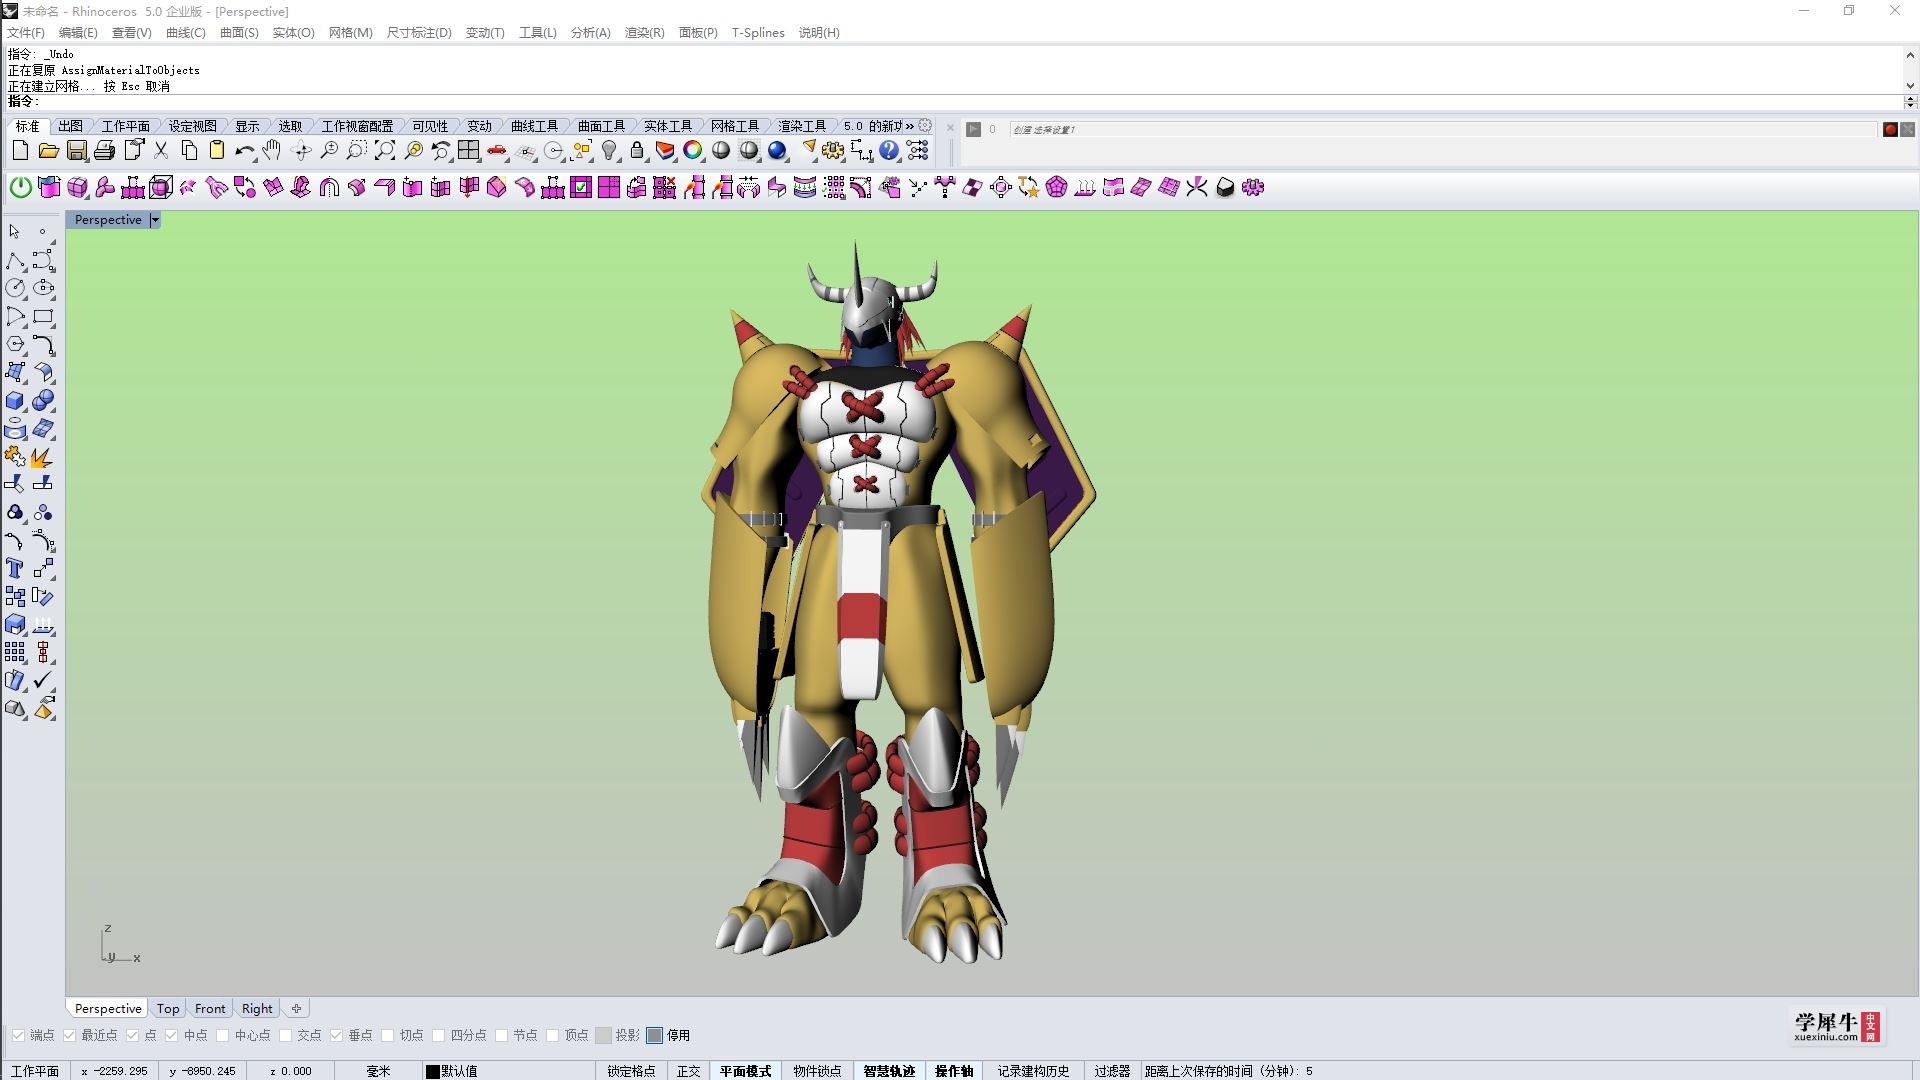The height and width of the screenshot is (1080, 1920).
Task: Expand hidden toolbar tabs with » chevron
Action: [909, 126]
